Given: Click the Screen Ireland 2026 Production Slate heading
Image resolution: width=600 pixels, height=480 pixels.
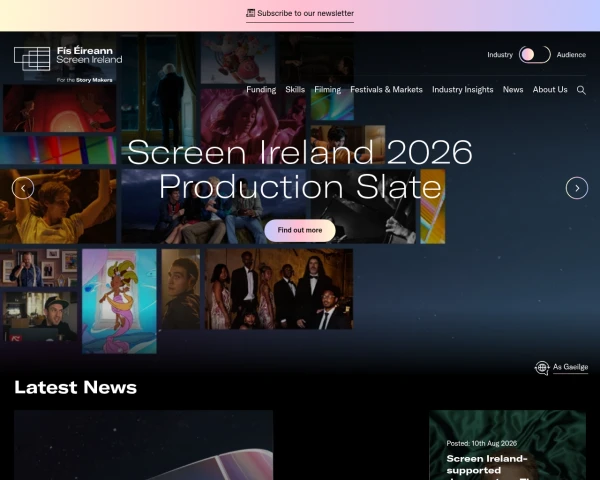Looking at the screenshot, I should tap(300, 169).
